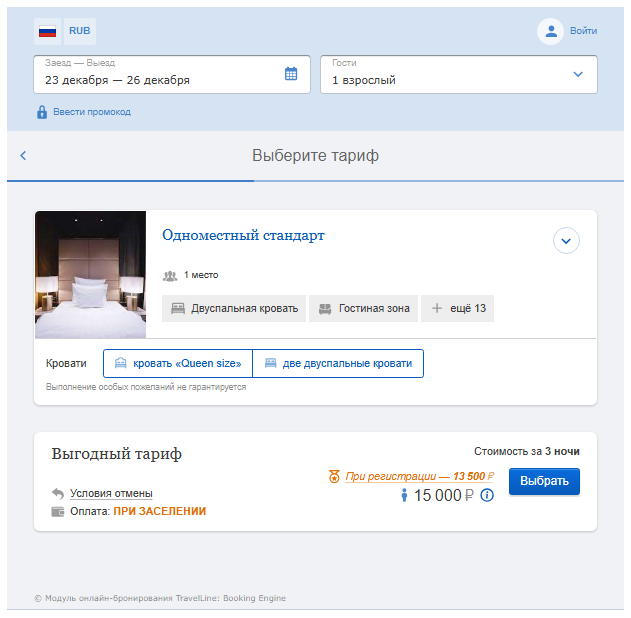The height and width of the screenshot is (618, 631).
Task: Expand room details with circular chevron
Action: [x=566, y=241]
